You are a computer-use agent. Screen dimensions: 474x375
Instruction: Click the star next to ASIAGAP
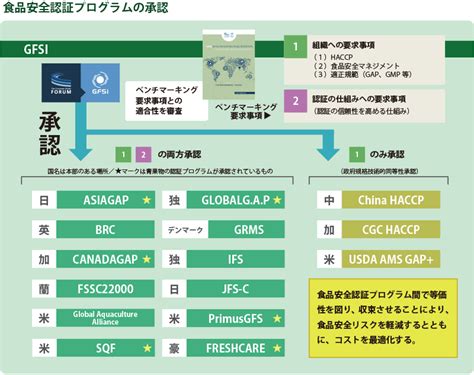coord(147,200)
